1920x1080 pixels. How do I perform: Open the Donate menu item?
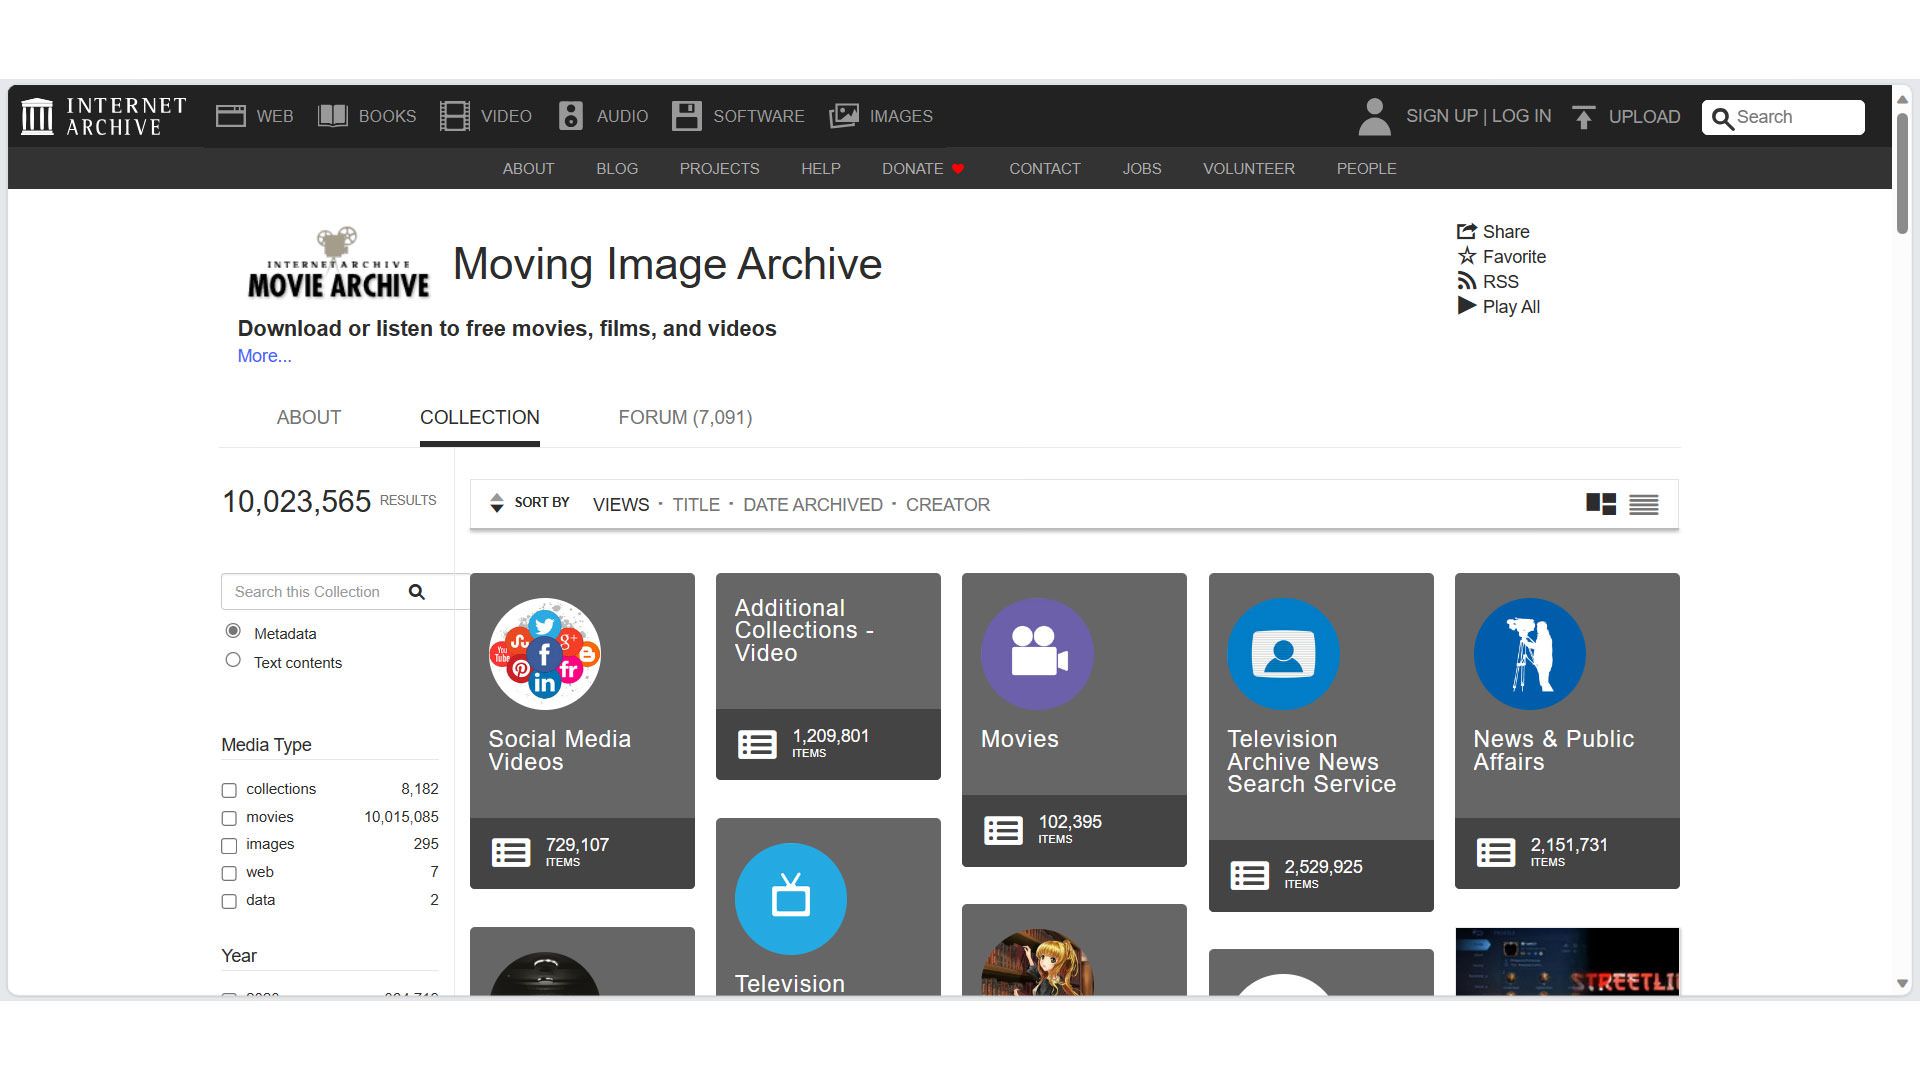[913, 168]
